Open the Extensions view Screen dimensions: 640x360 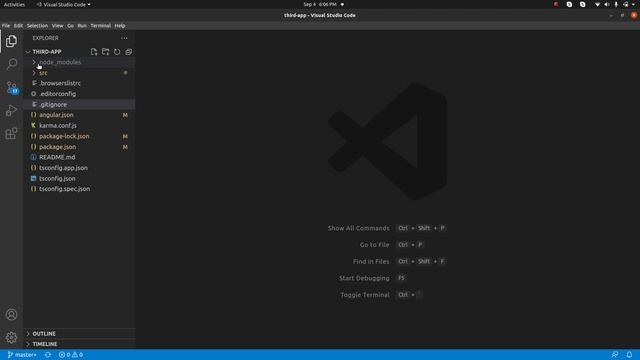11,133
